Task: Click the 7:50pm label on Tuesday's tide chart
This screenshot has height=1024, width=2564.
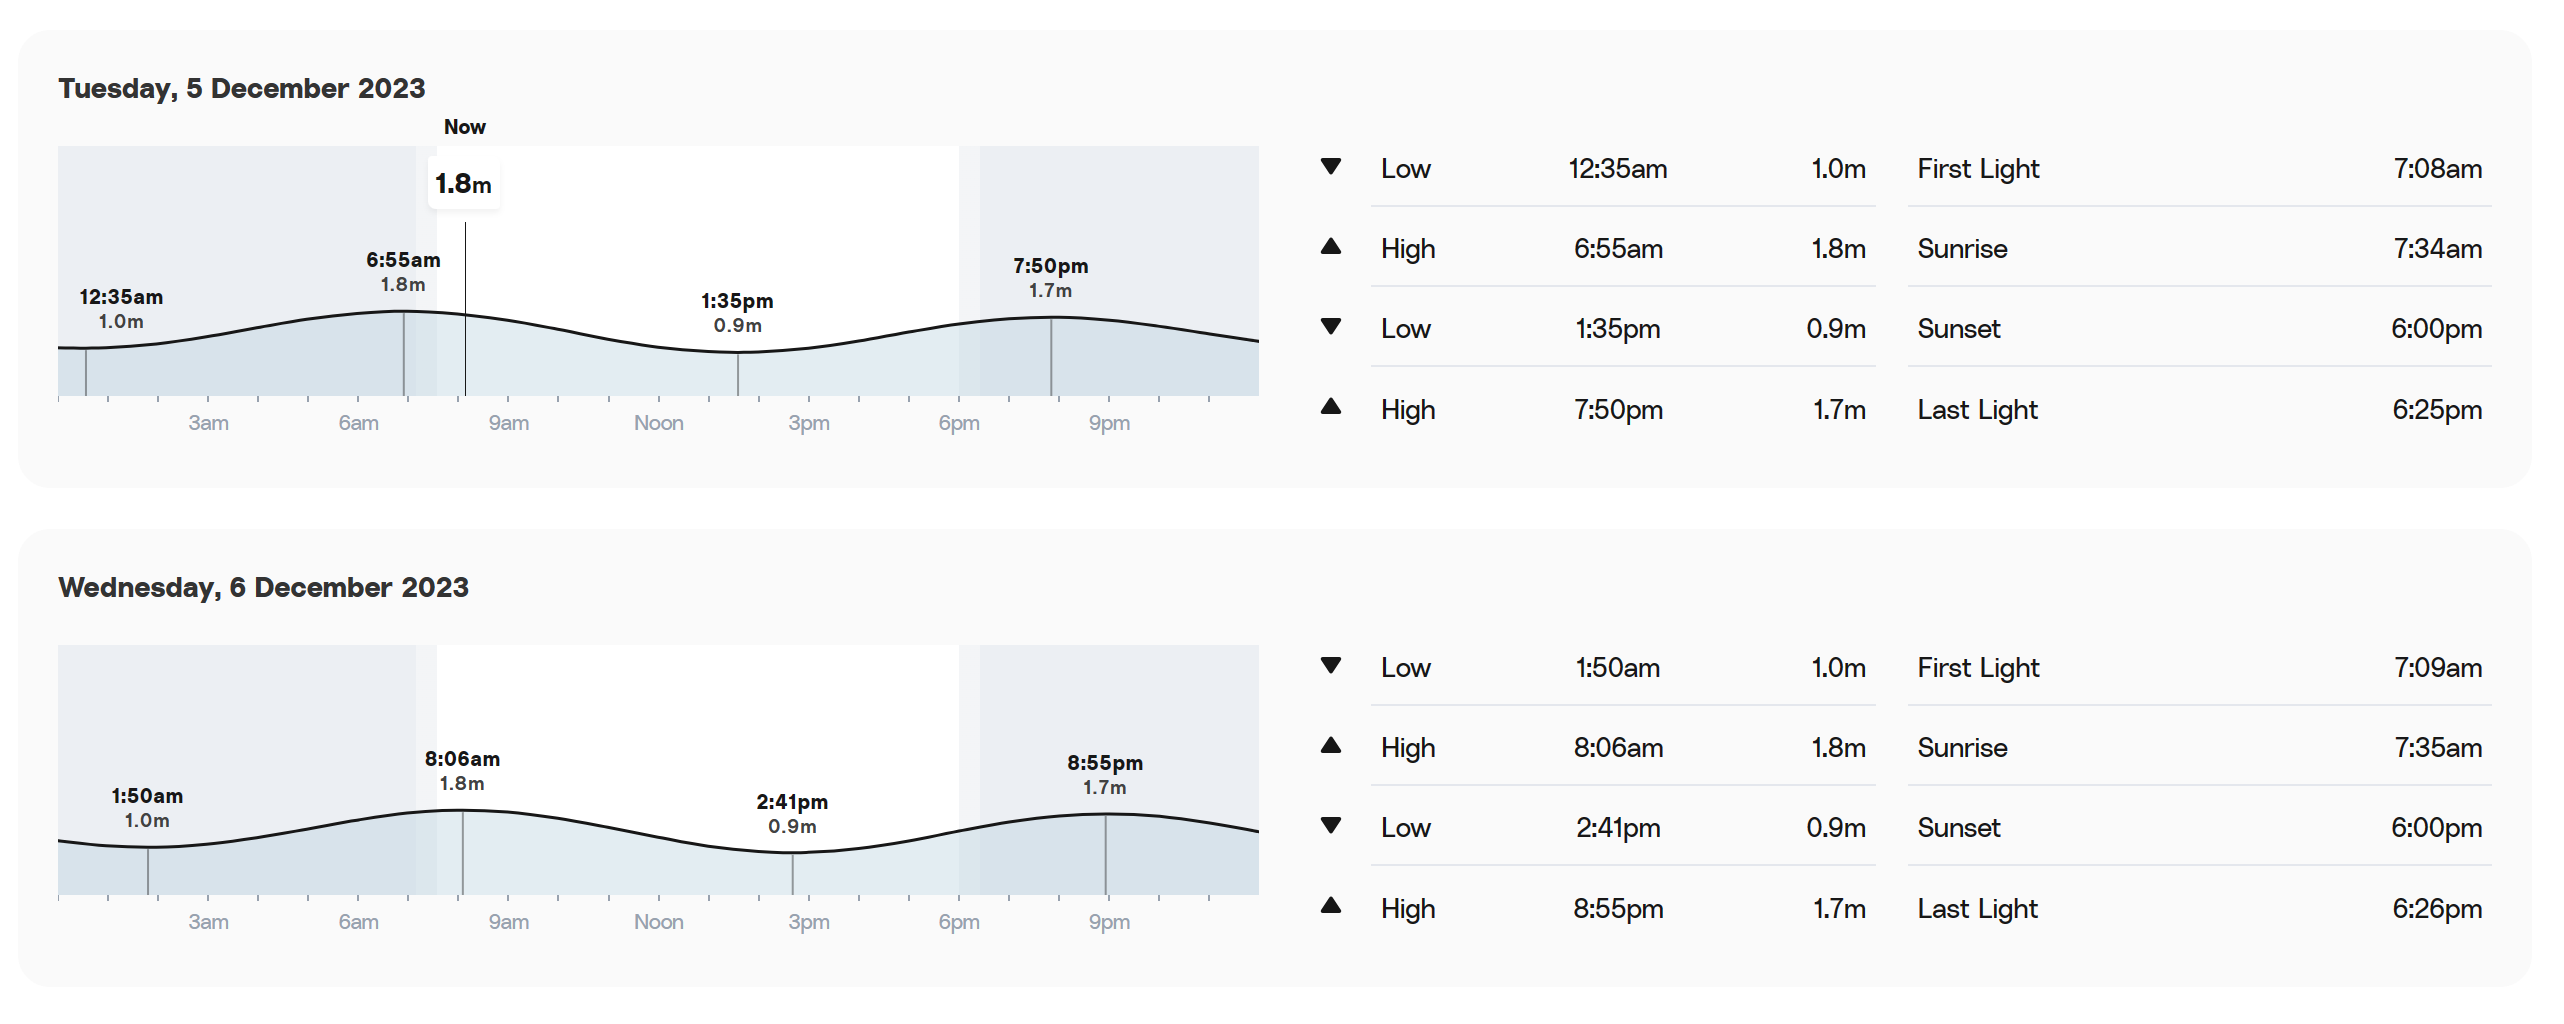Action: click(1050, 267)
